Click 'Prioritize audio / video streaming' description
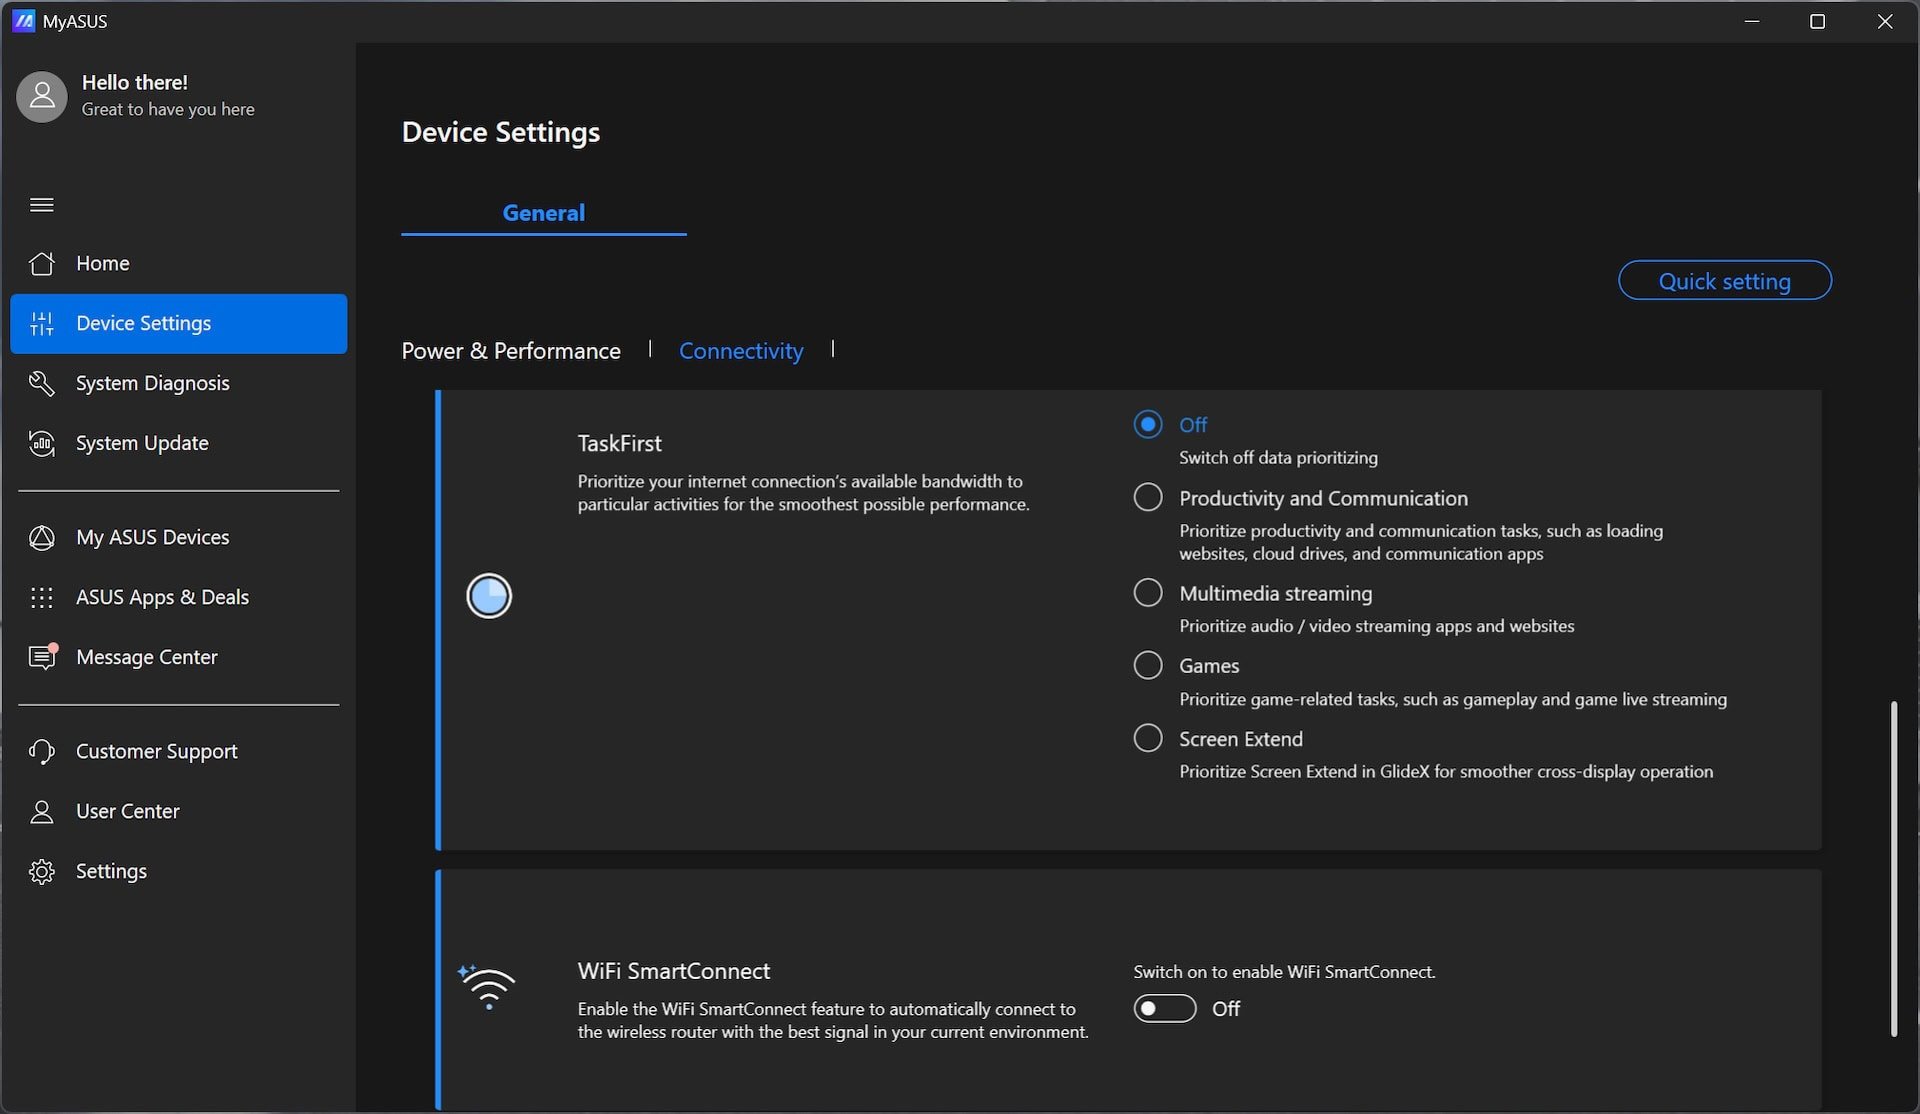The height and width of the screenshot is (1114, 1920). coord(1377,626)
